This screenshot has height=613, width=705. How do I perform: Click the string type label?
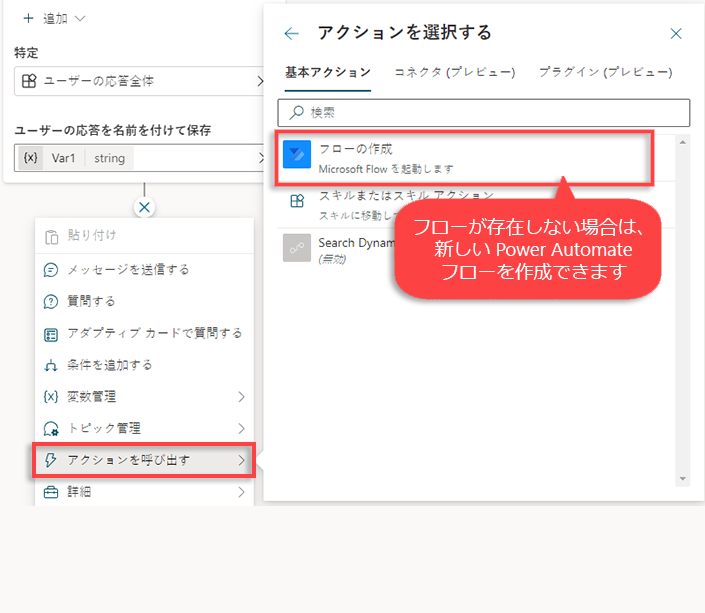pos(109,158)
